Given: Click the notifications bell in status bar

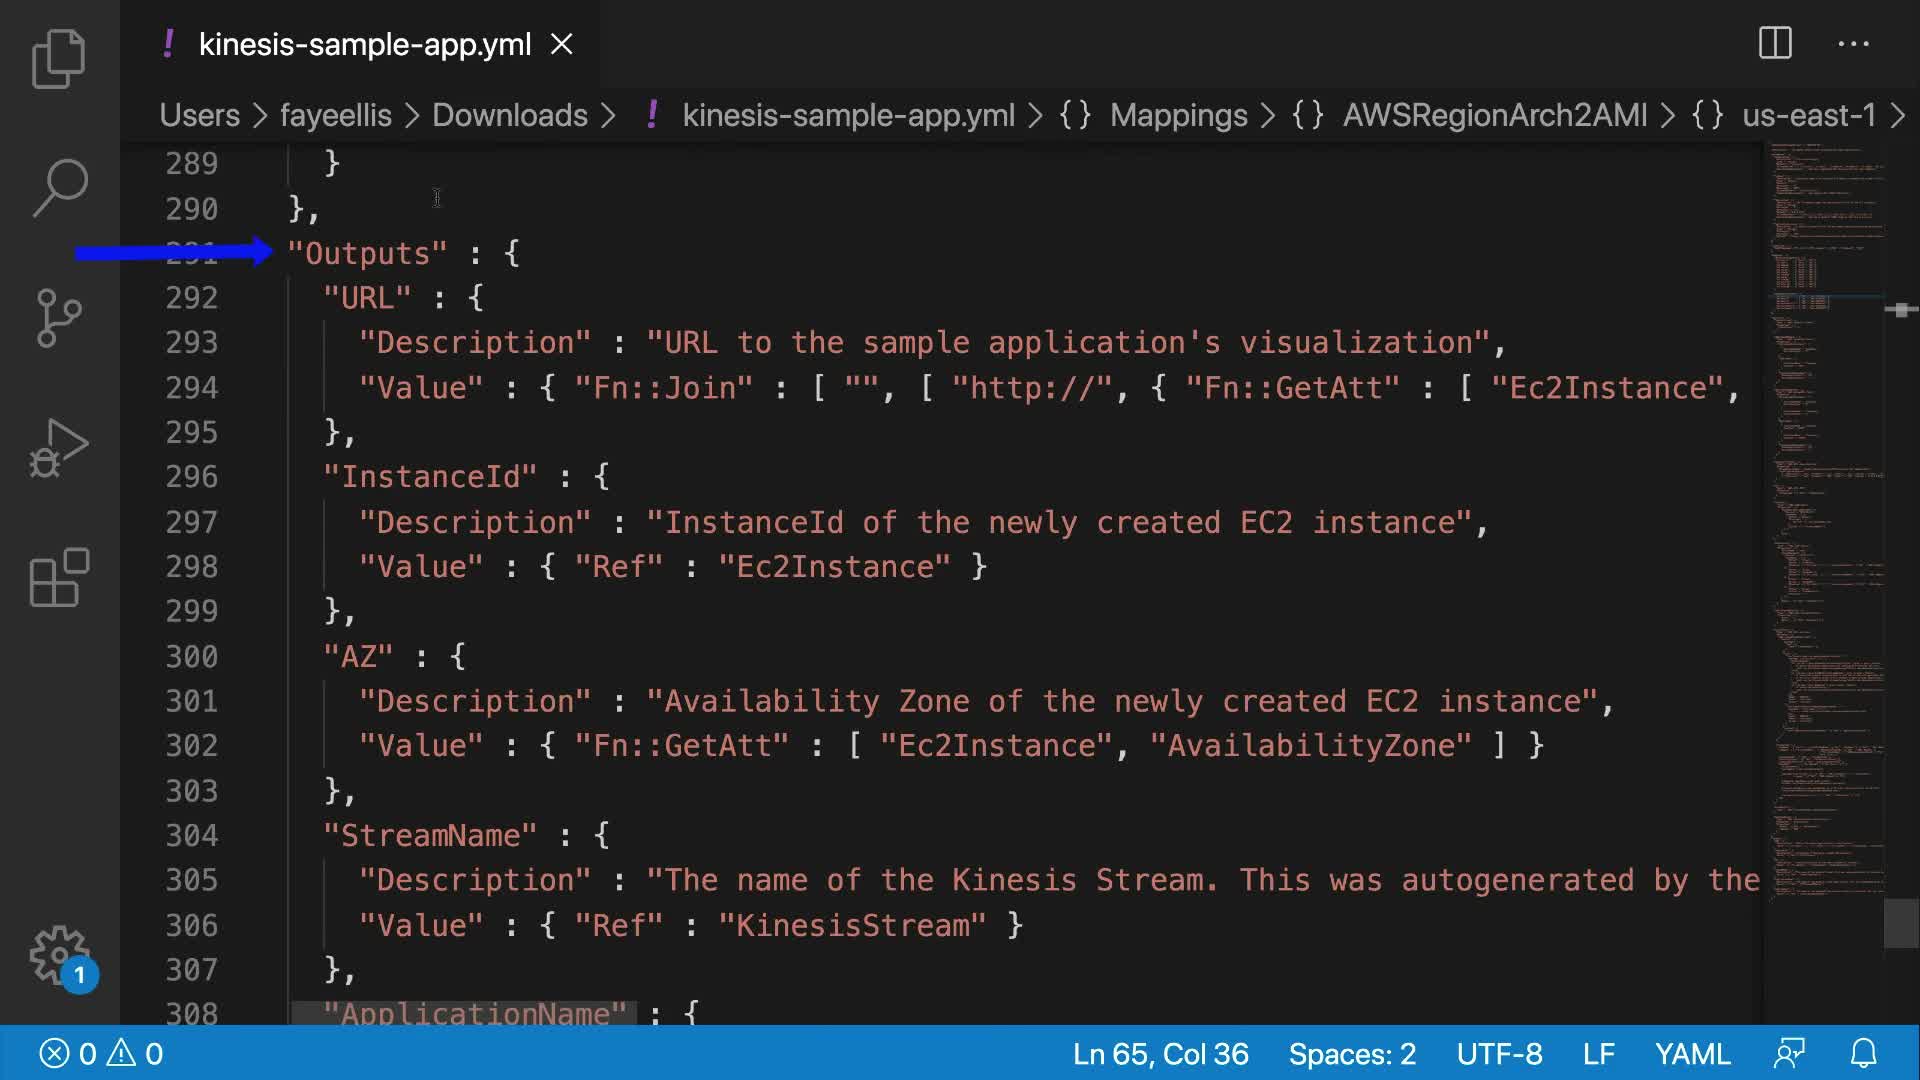Looking at the screenshot, I should point(1863,1053).
